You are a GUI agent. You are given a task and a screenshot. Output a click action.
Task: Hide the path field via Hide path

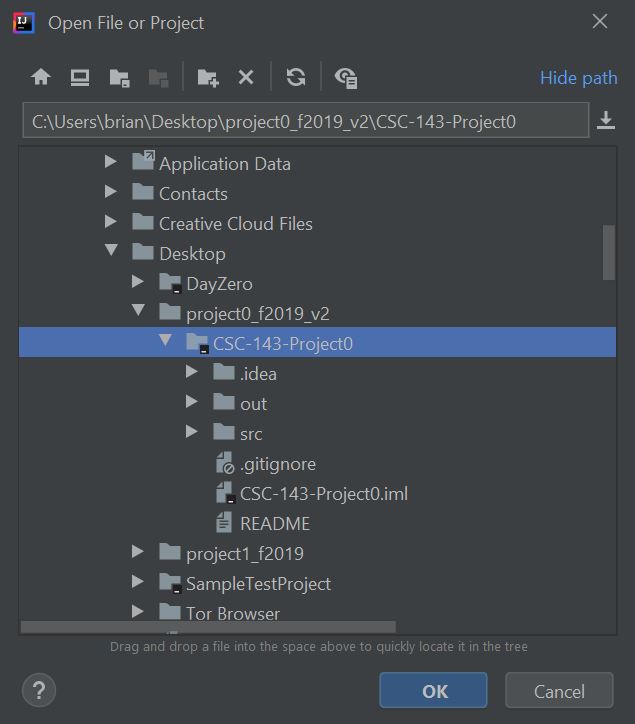pos(578,78)
